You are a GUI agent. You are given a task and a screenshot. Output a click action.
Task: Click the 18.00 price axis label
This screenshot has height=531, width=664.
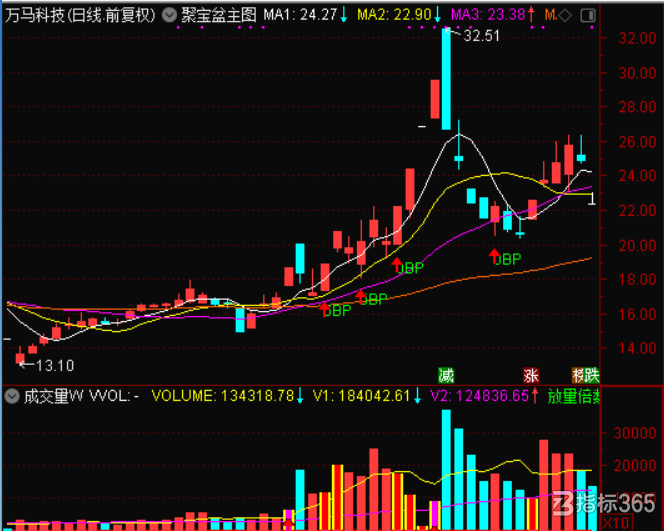point(637,279)
